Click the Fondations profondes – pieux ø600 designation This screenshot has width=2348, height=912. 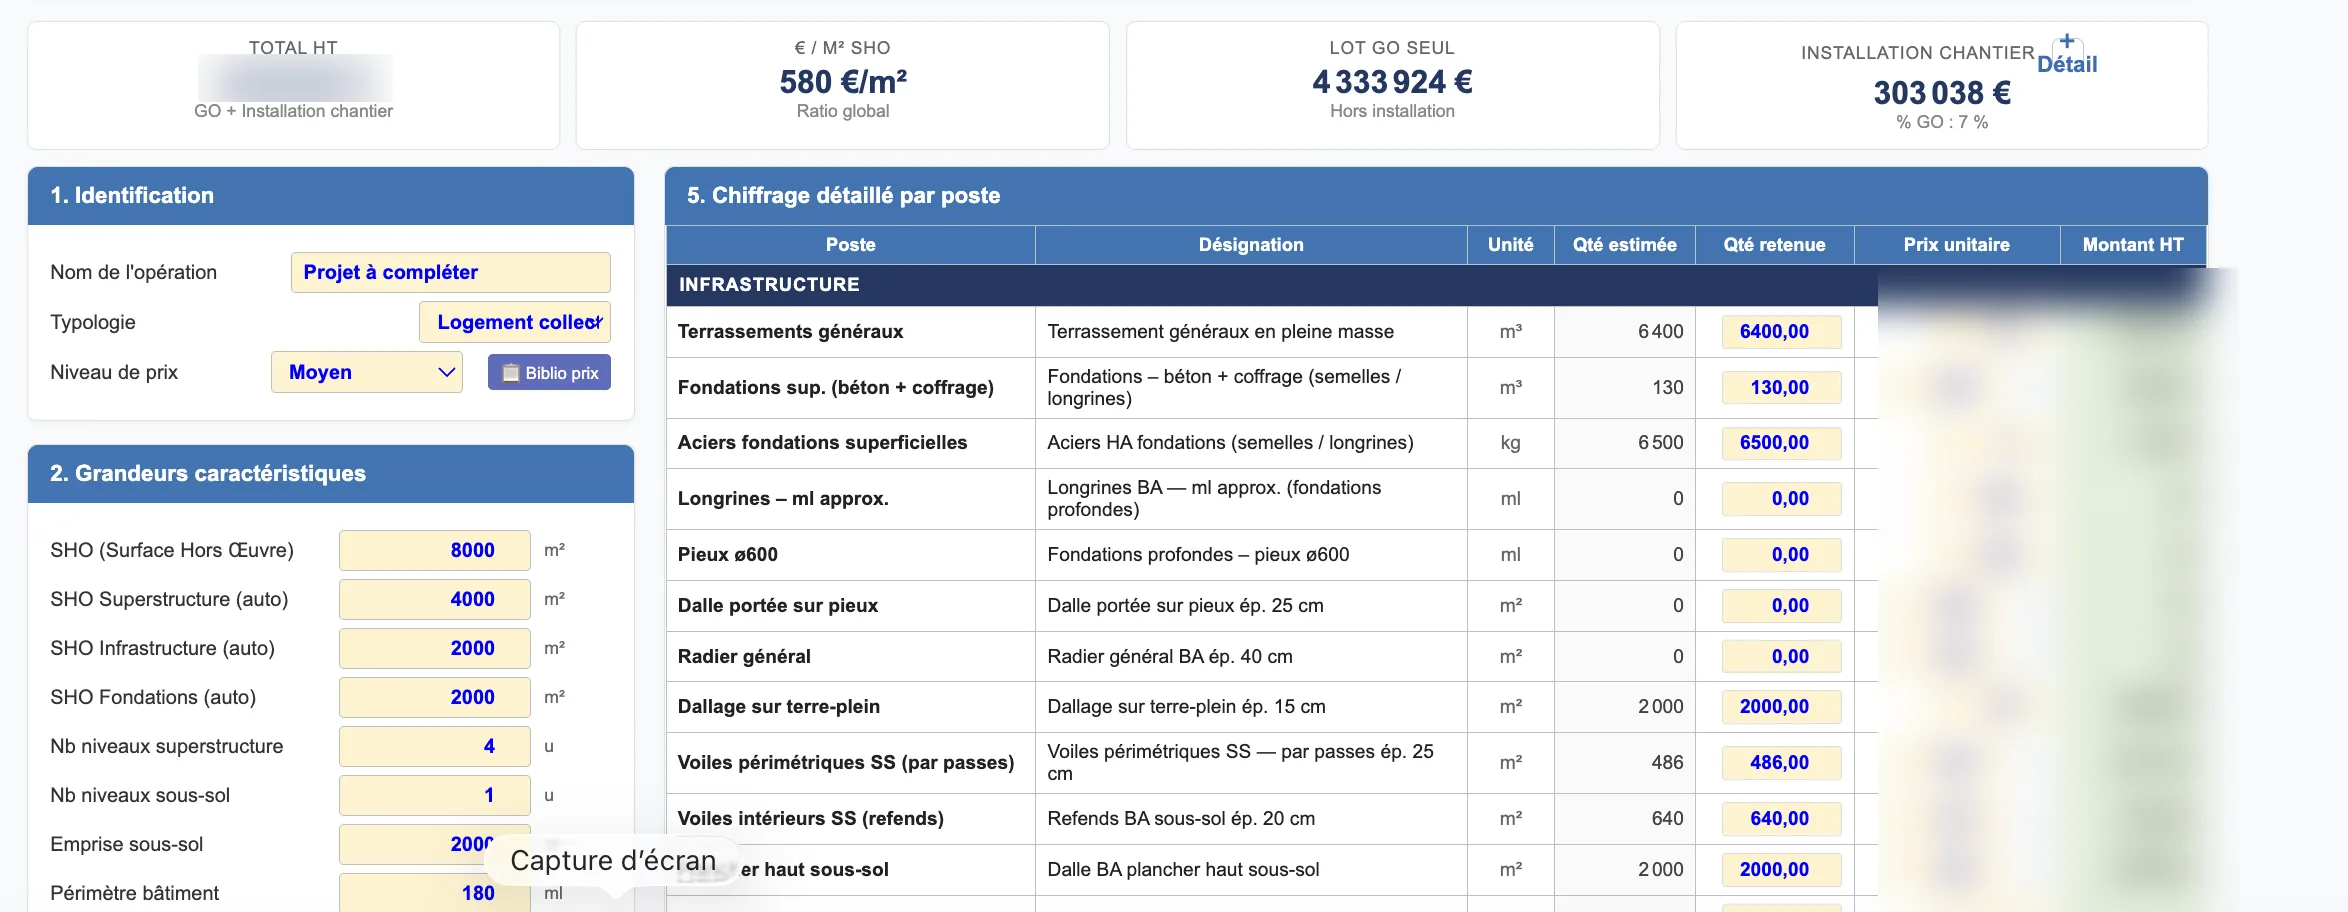(1198, 555)
